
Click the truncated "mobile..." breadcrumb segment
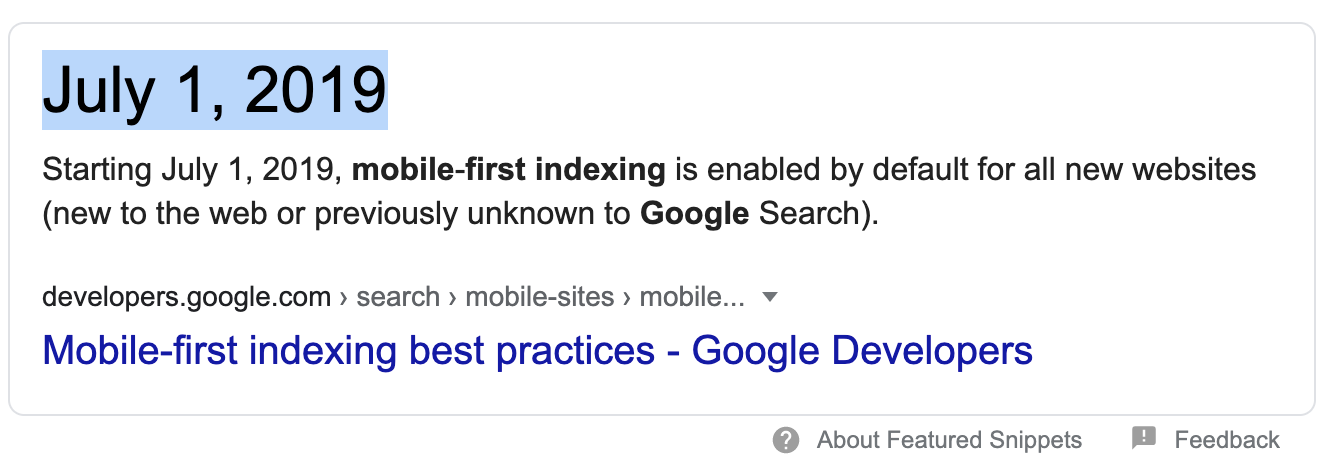tap(692, 297)
